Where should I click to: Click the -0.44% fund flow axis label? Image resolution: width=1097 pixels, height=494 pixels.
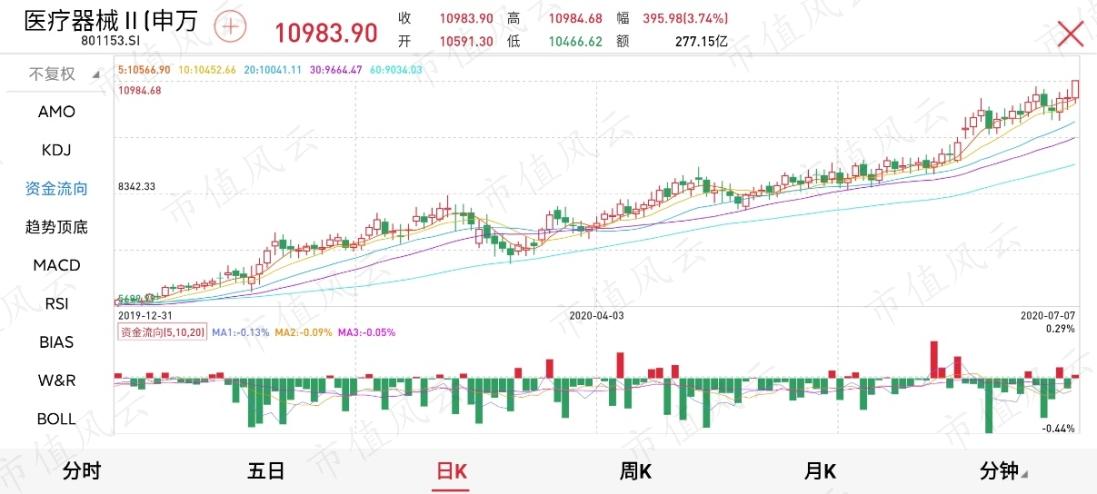1059,428
